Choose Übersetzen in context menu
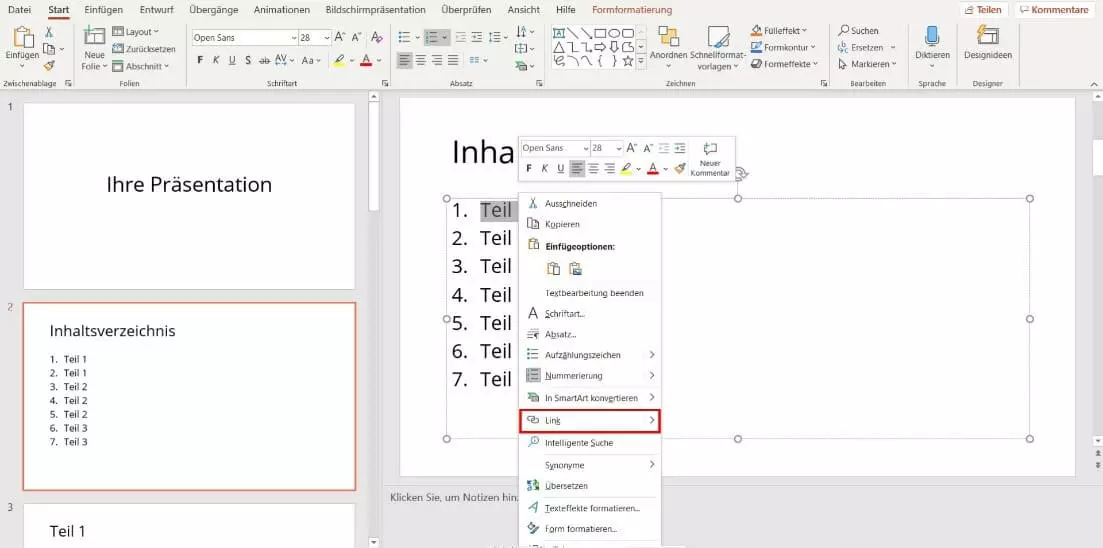Screen dimensions: 1103x548 589,486
